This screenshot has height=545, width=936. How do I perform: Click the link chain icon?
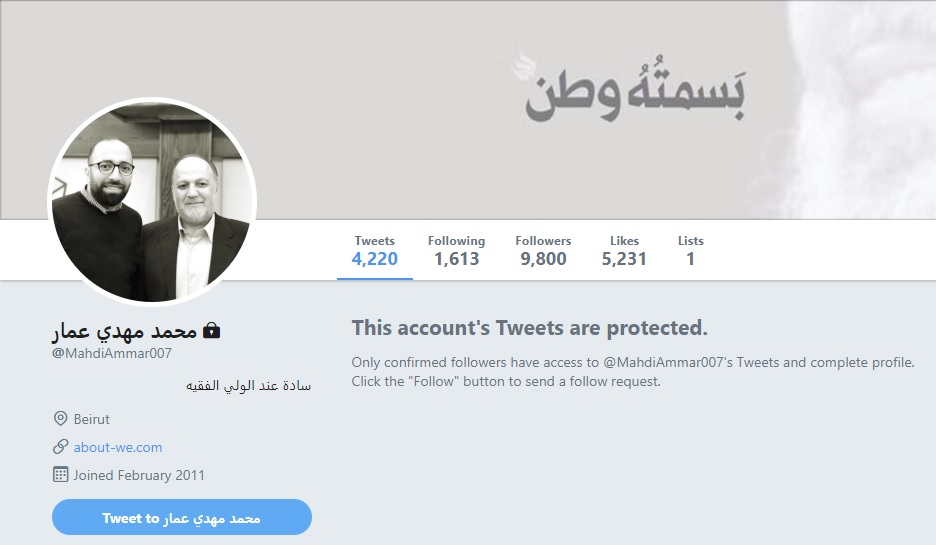pyautogui.click(x=60, y=447)
